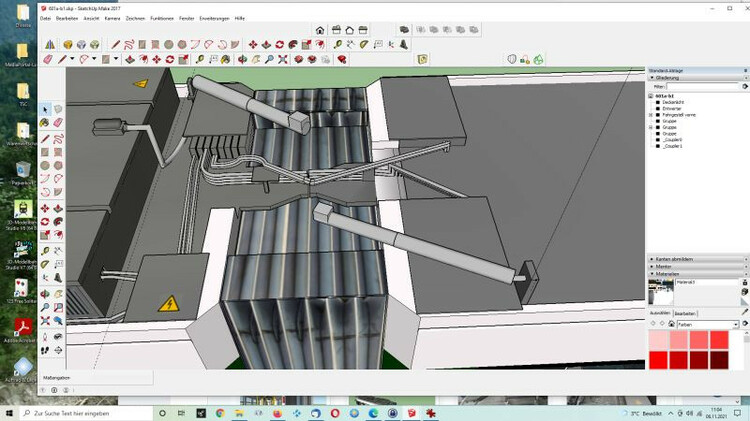Activate the Rotate tool in top toolbar

pos(279,44)
